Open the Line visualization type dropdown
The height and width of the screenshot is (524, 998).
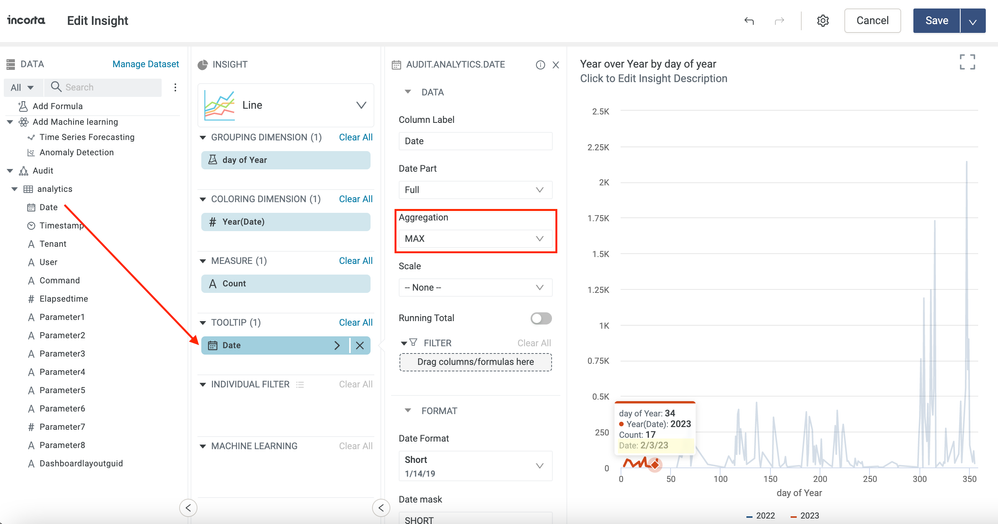286,105
